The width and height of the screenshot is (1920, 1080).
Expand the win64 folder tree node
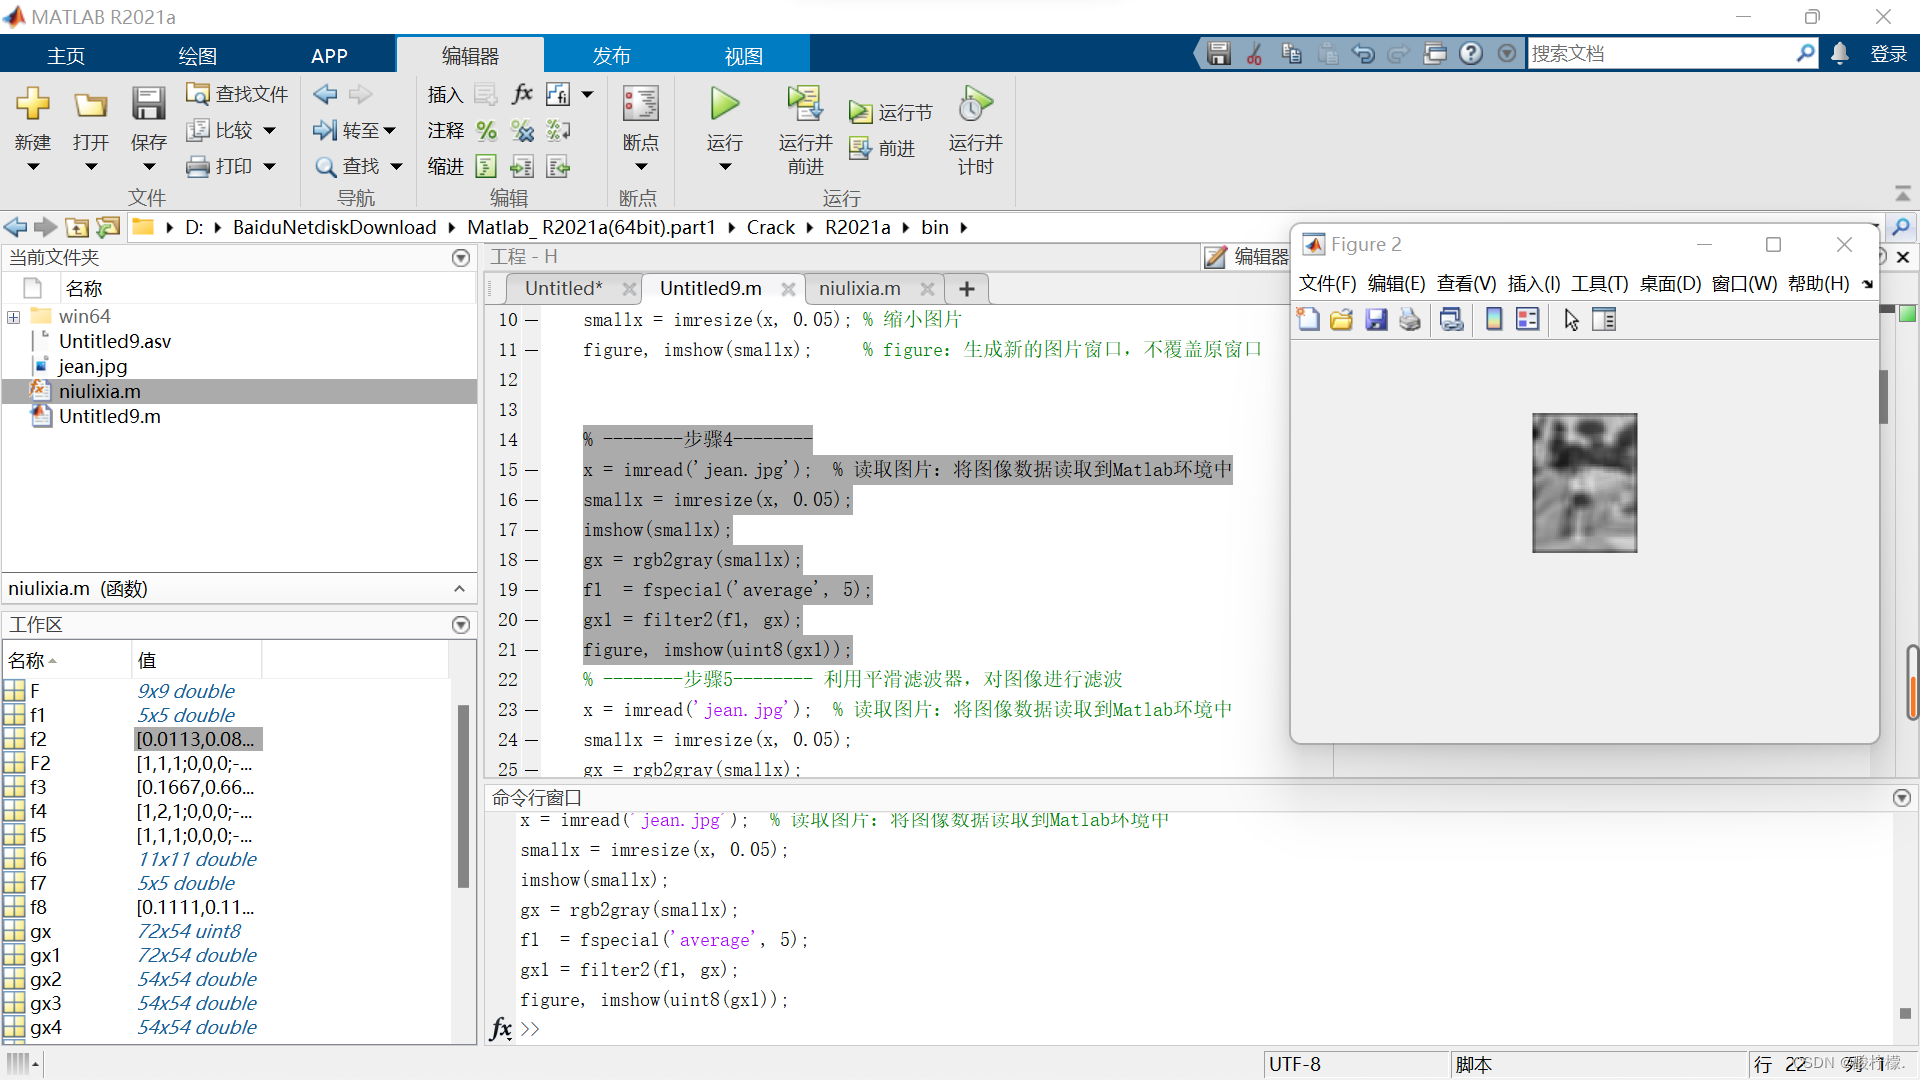coord(14,317)
